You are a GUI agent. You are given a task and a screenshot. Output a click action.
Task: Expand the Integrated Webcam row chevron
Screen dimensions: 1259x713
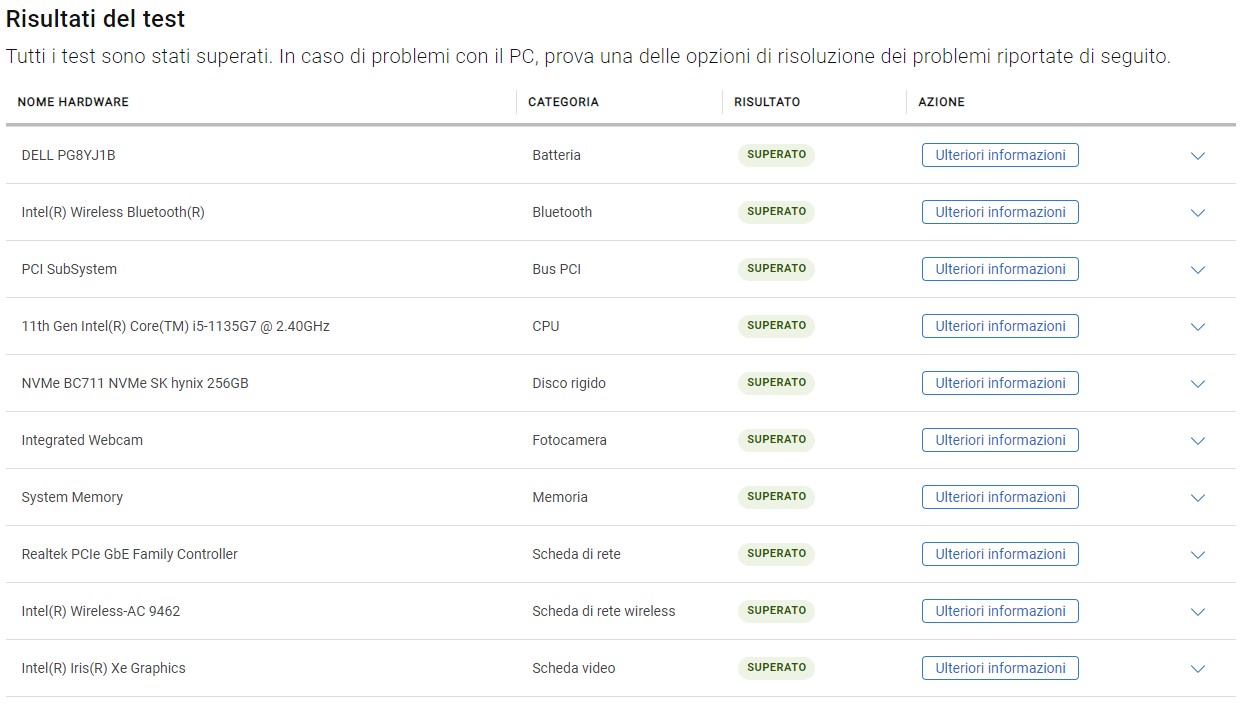[1198, 441]
